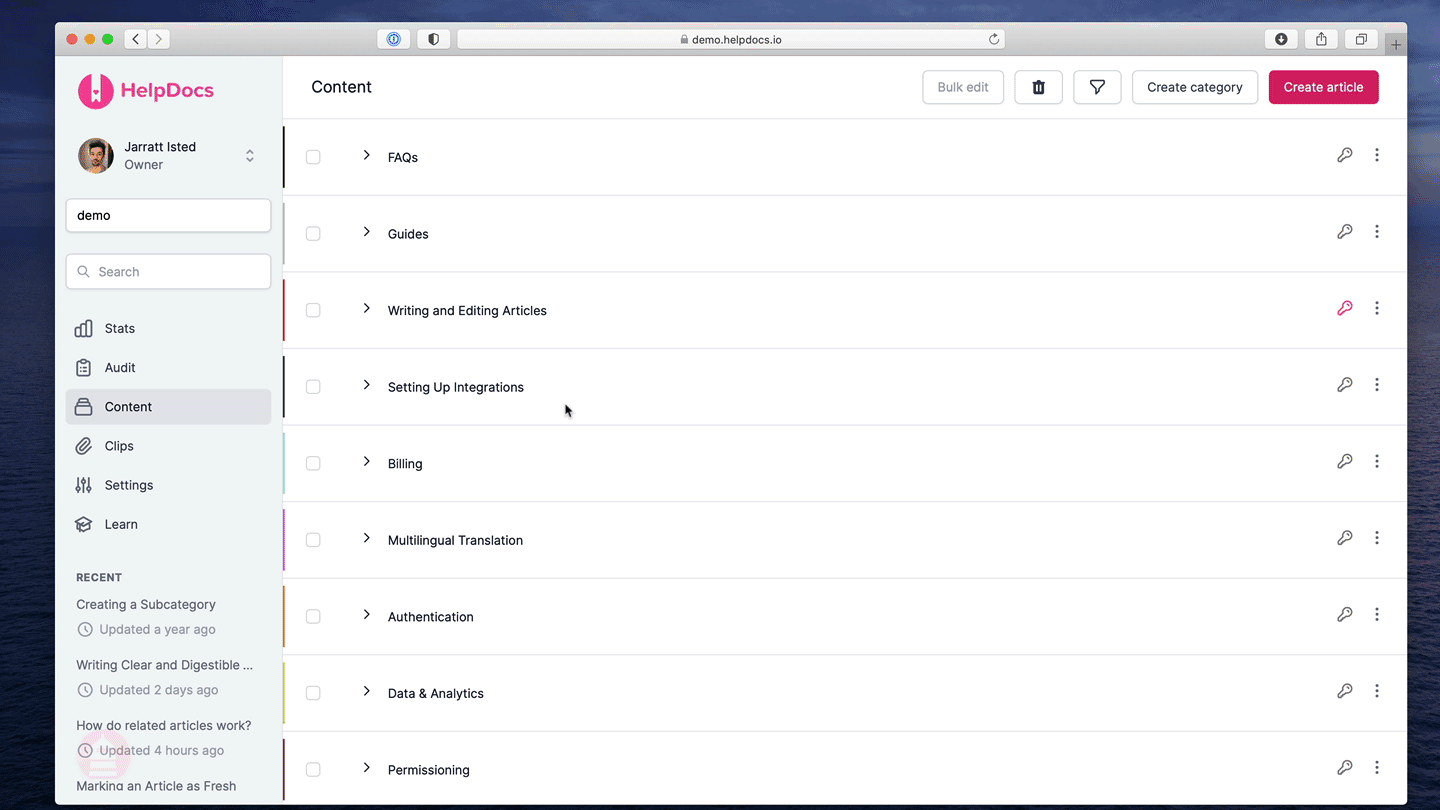1440x810 pixels.
Task: Click key icon for Multilingual Translation
Action: pos(1345,538)
